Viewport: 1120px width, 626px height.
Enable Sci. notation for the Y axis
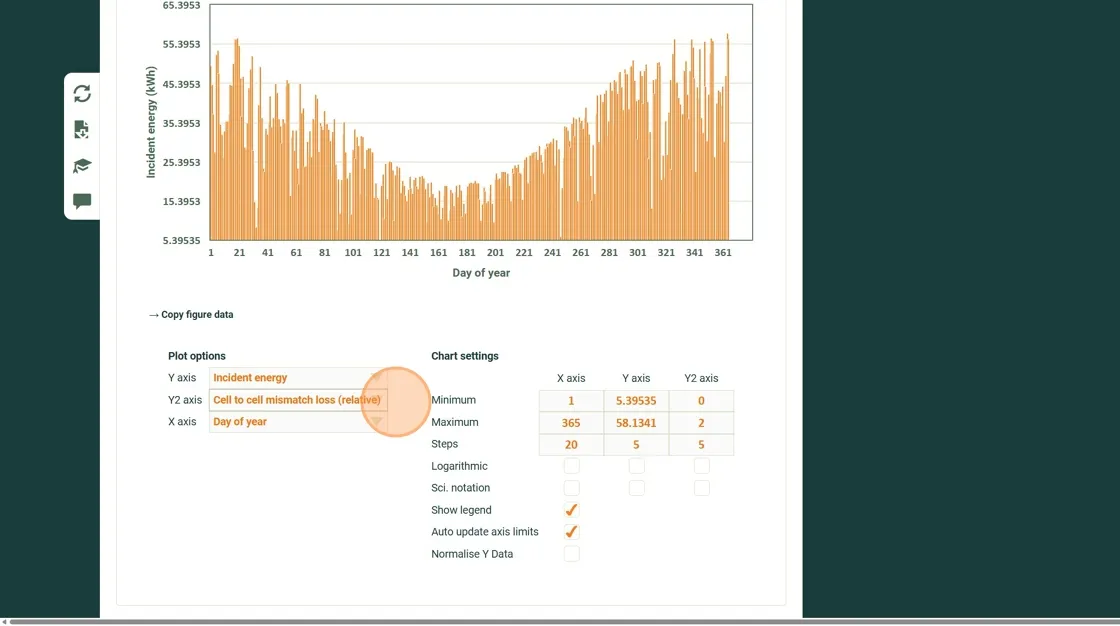pos(636,488)
